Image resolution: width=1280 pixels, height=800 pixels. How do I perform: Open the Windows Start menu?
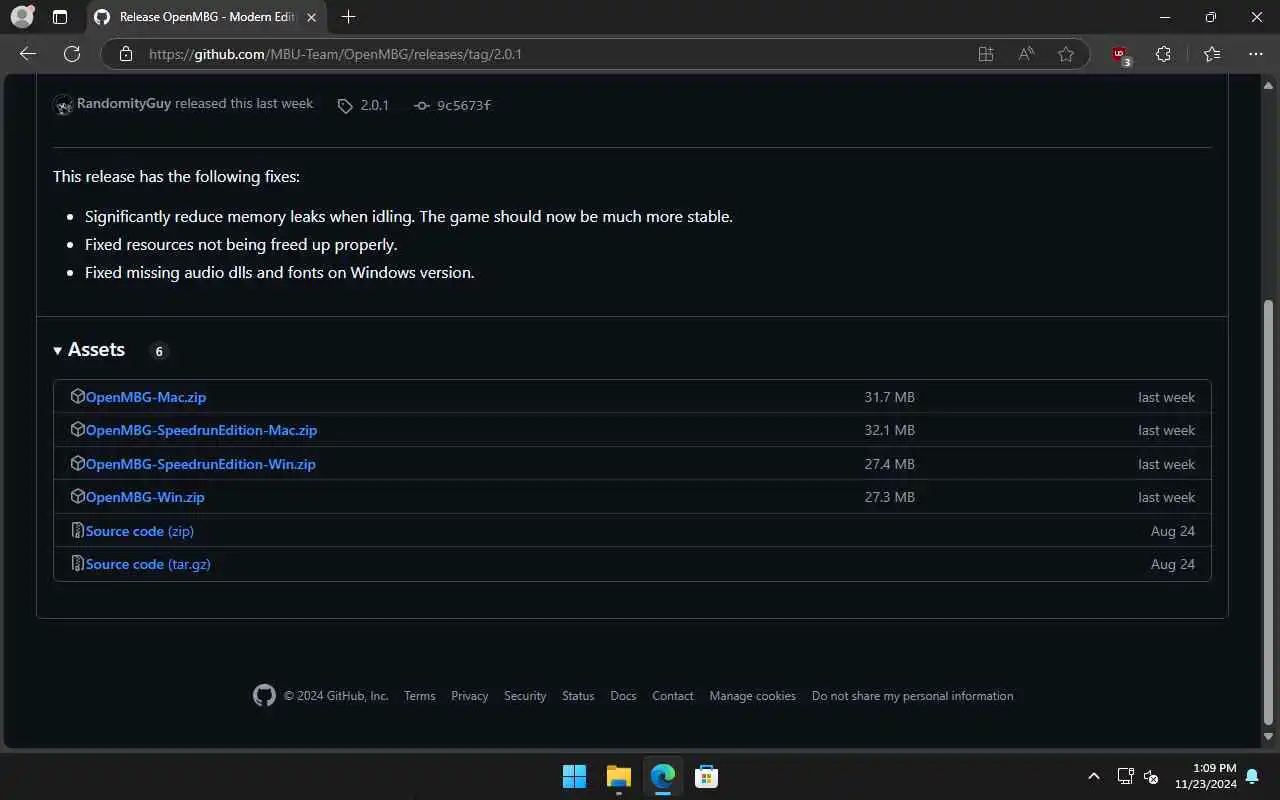point(575,776)
